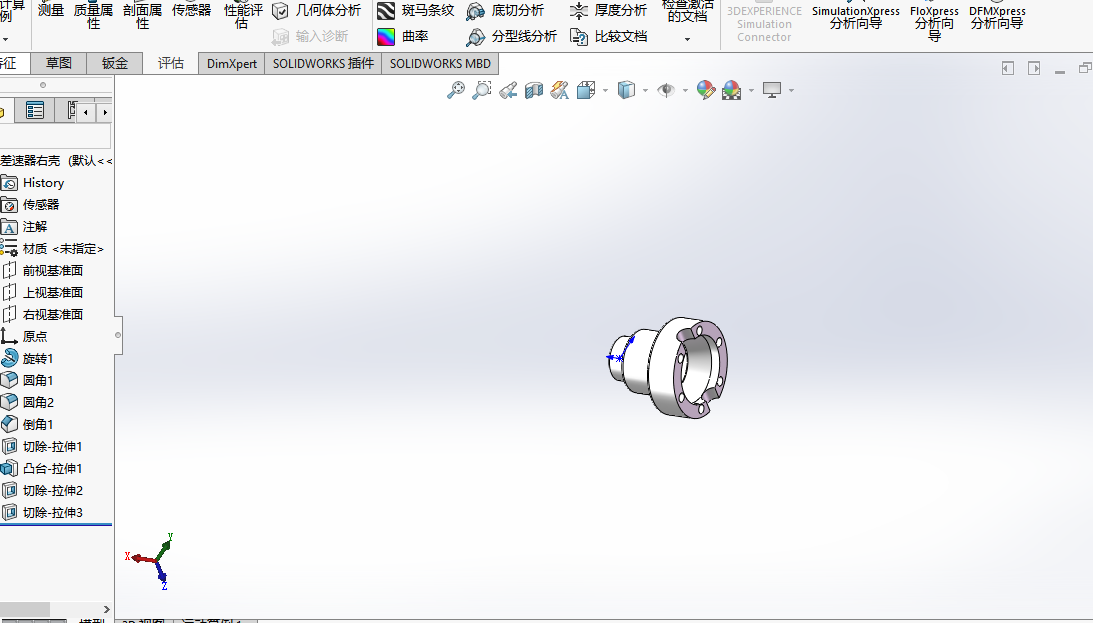The height and width of the screenshot is (623, 1093).
Task: Click the 斑马条纹 zebra stripes tool
Action: point(415,10)
